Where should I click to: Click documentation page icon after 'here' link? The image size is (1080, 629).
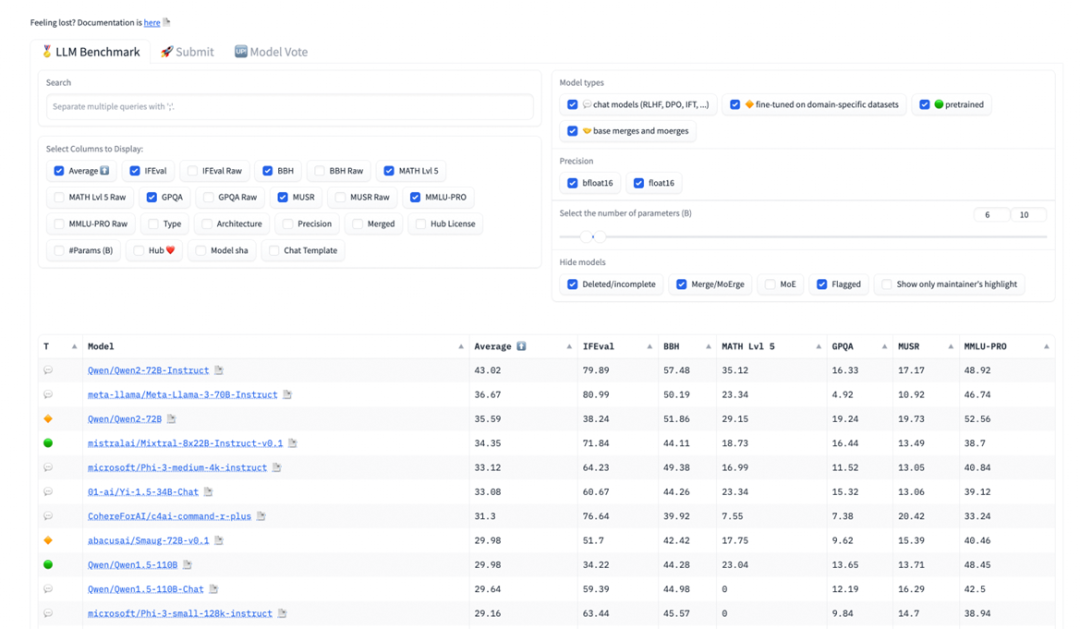tap(166, 22)
